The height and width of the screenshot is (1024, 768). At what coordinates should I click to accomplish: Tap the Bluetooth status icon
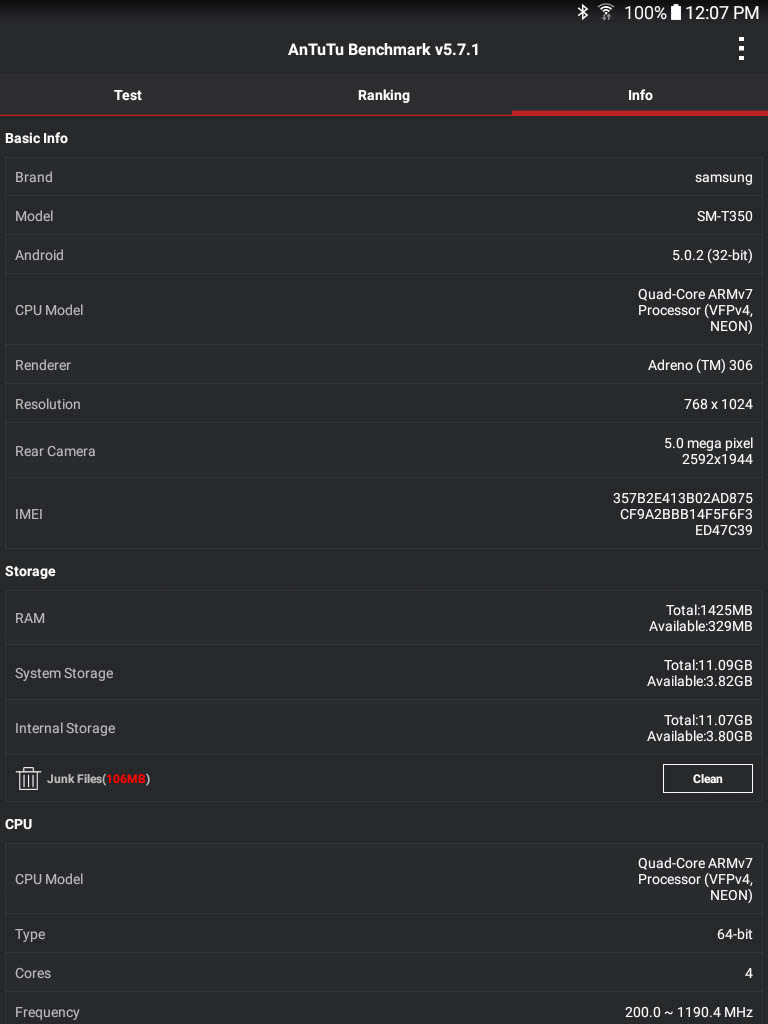pos(582,13)
